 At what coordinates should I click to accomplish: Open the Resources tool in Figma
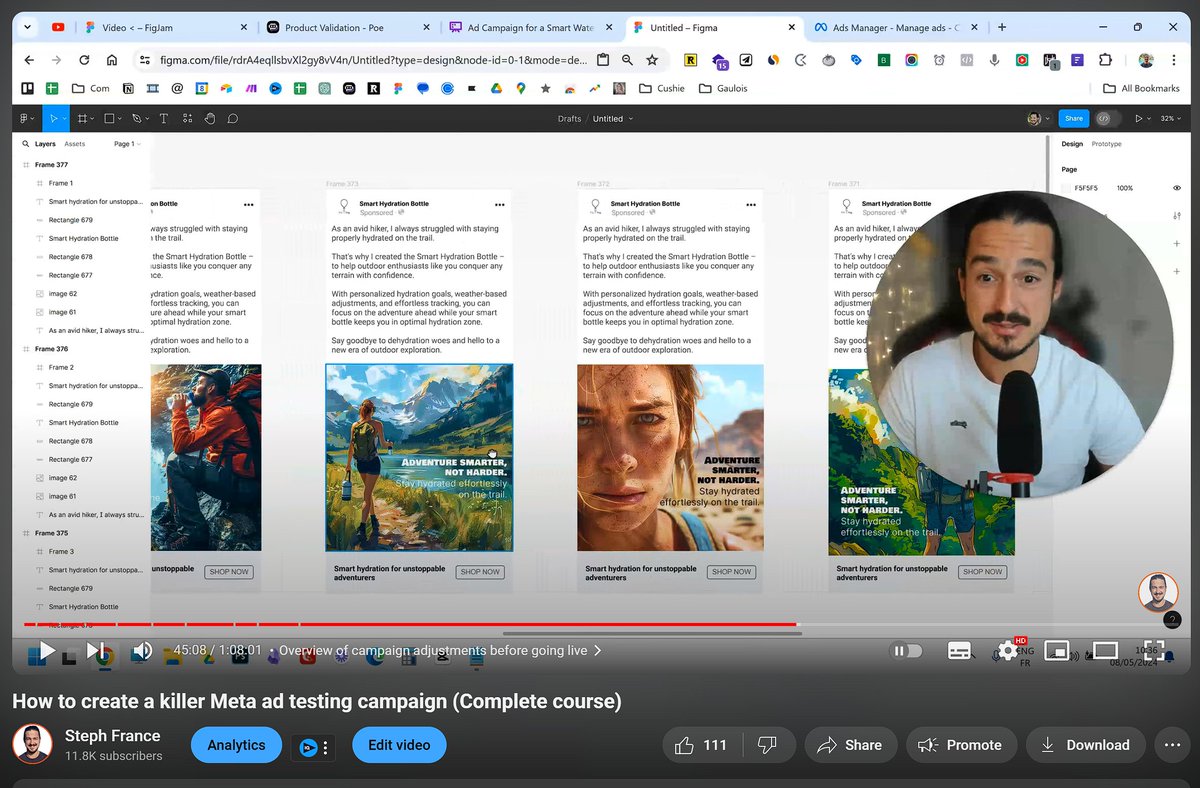click(x=187, y=118)
